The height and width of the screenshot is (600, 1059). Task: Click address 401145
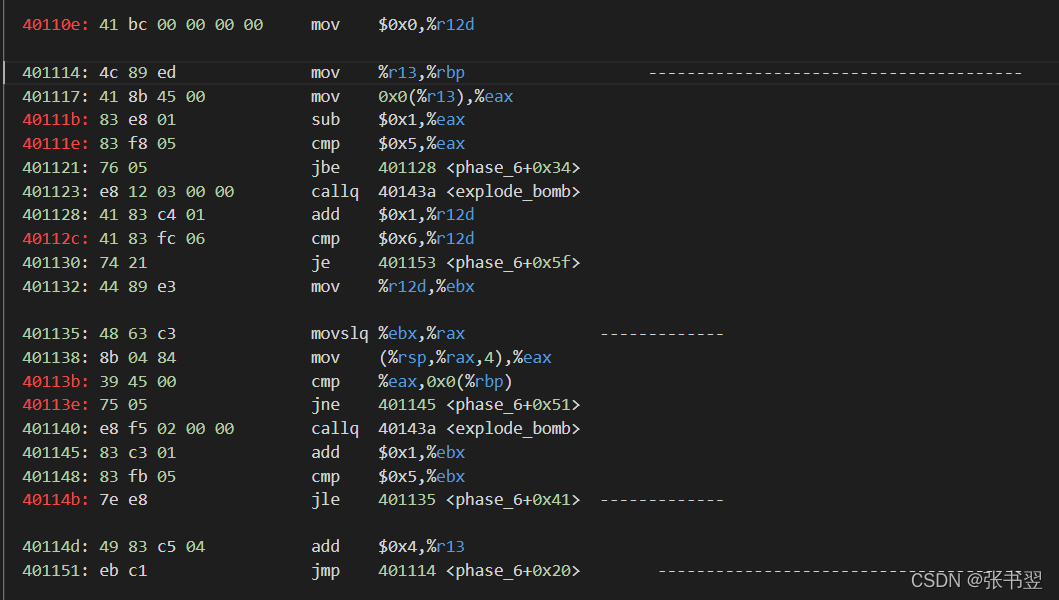point(55,453)
